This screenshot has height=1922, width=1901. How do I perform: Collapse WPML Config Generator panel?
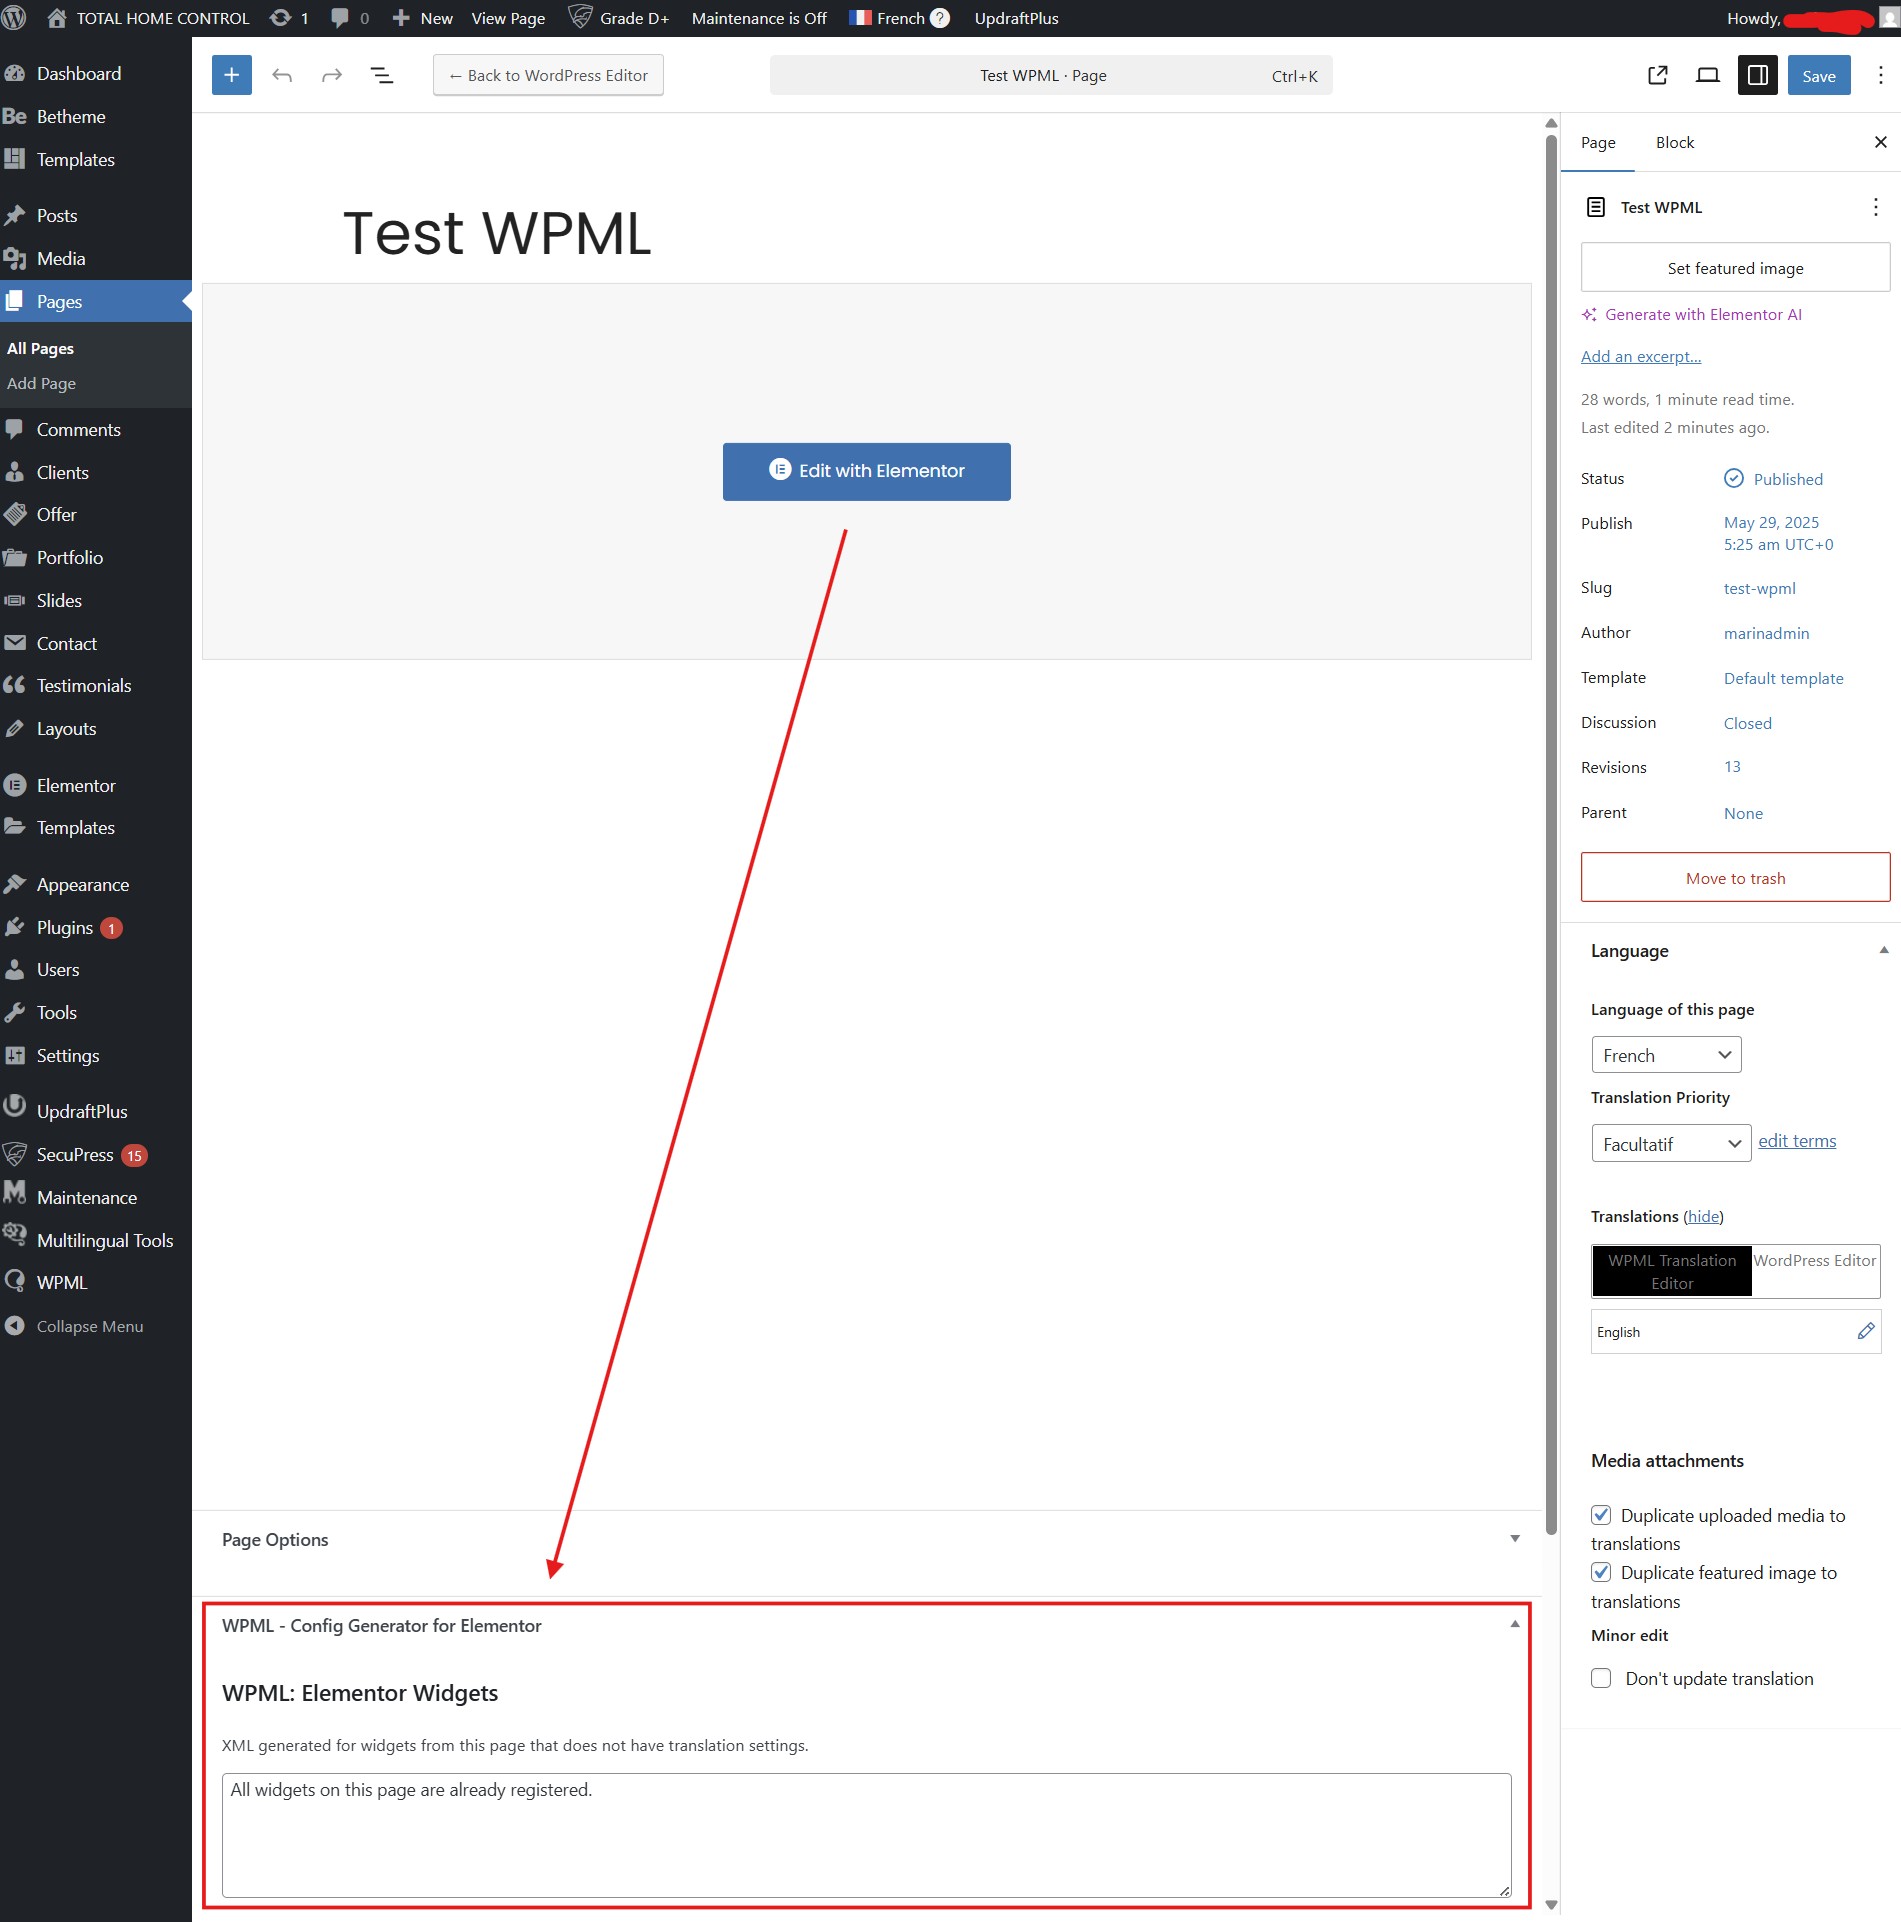click(1514, 1624)
